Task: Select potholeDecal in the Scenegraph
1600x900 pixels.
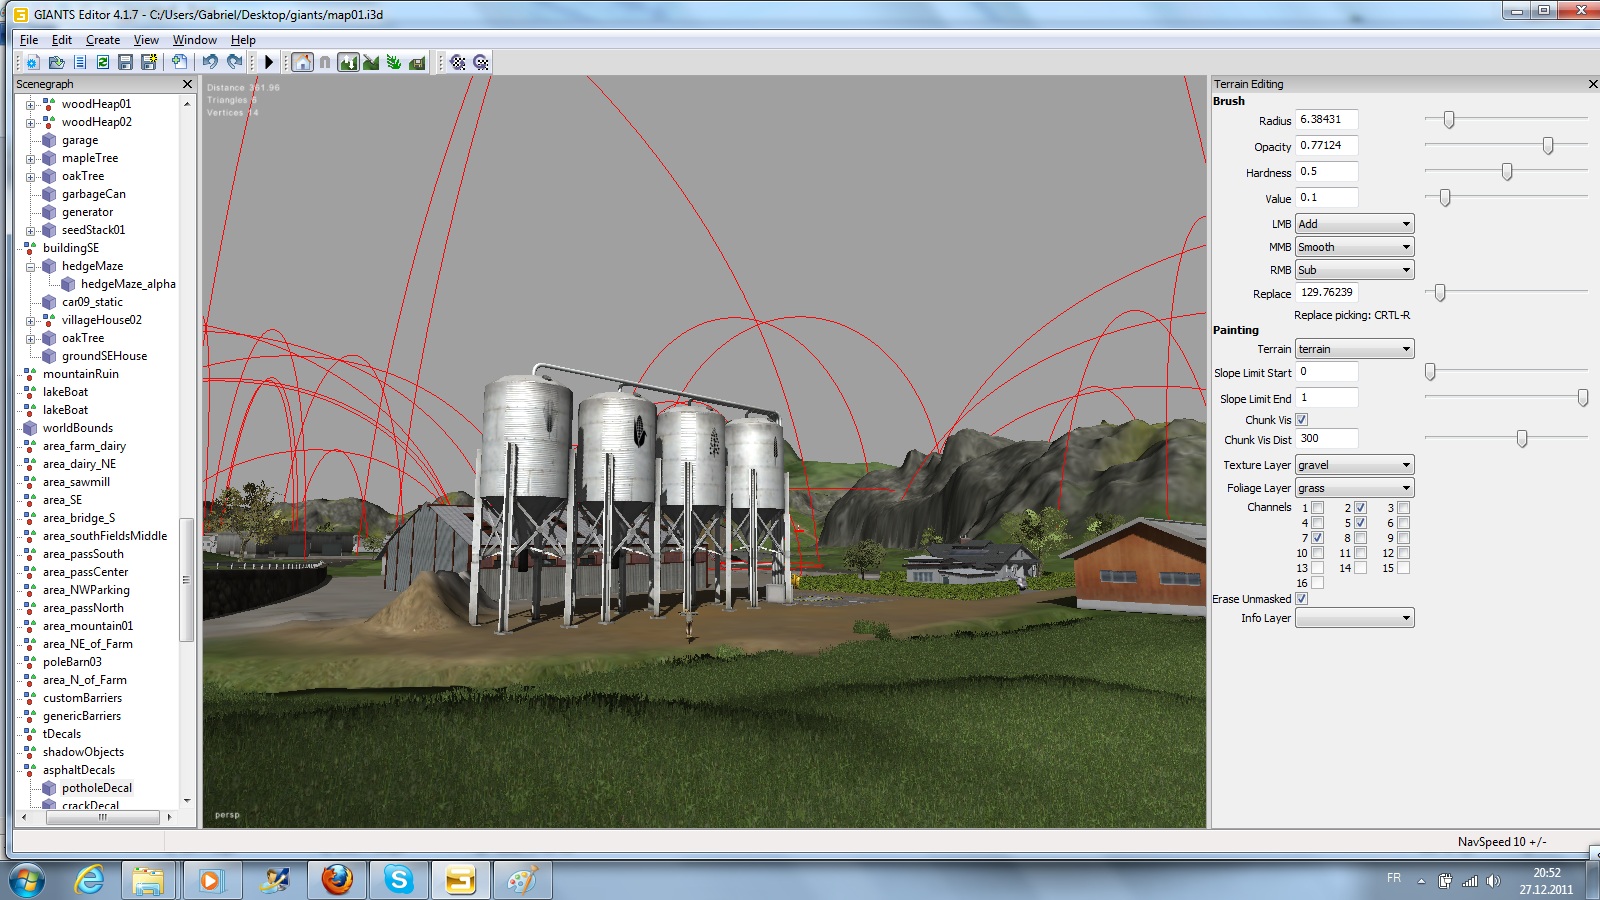Action: tap(97, 788)
